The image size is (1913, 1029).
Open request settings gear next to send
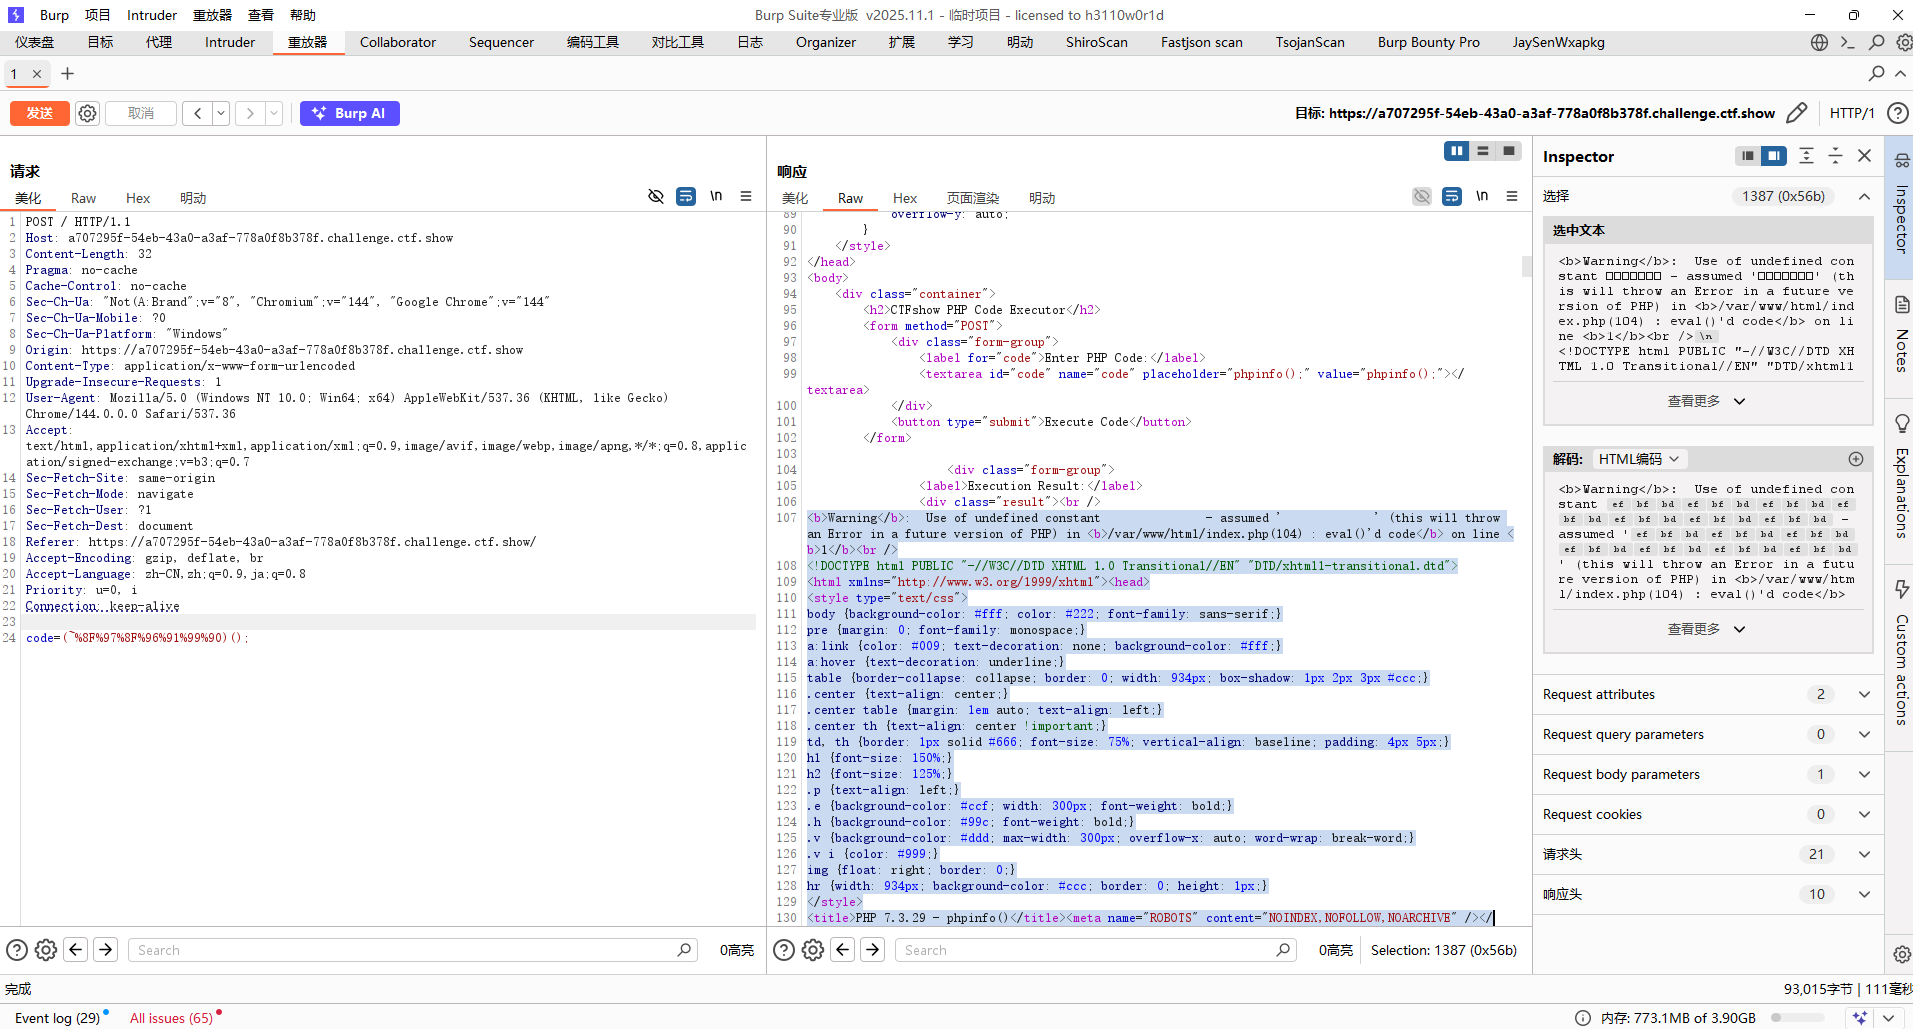pyautogui.click(x=88, y=113)
